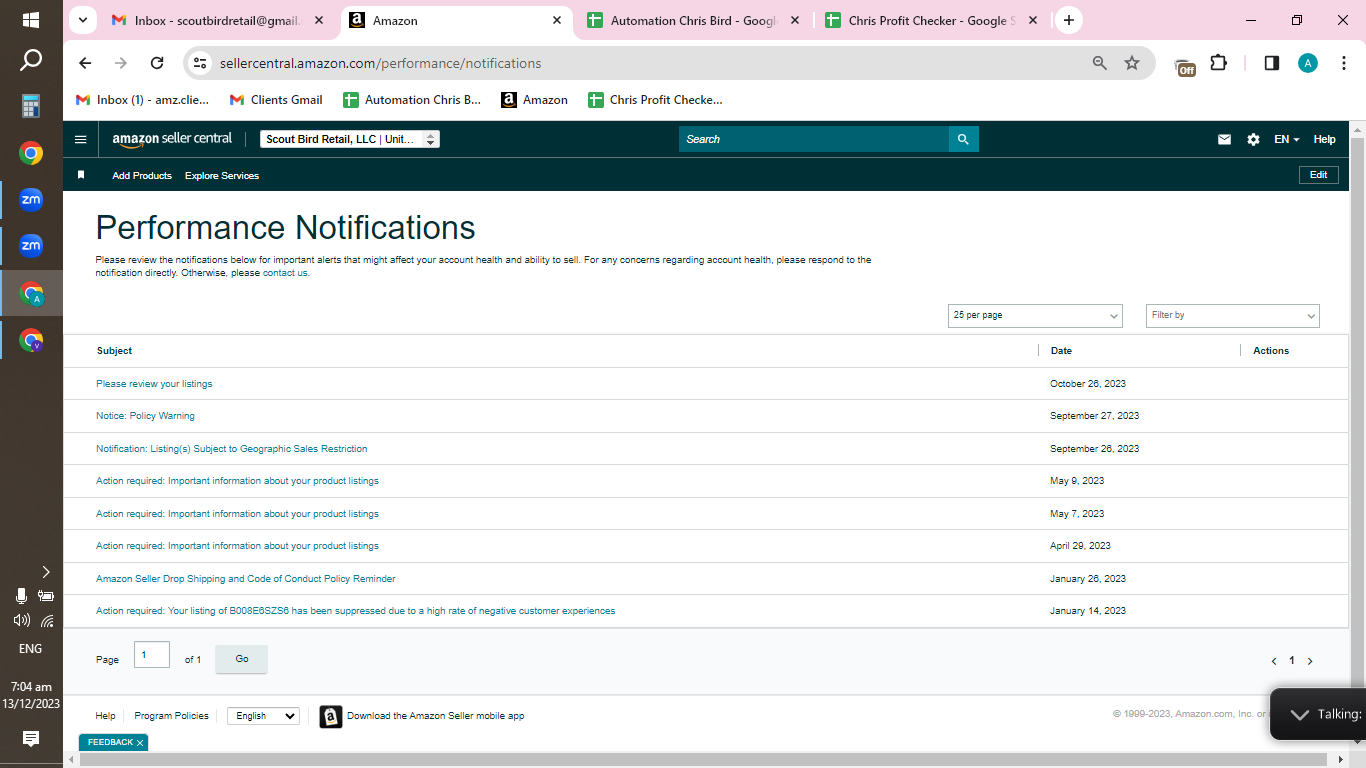Viewport: 1366px width, 768px height.
Task: Click the taskbar volume icon
Action: coord(21,620)
